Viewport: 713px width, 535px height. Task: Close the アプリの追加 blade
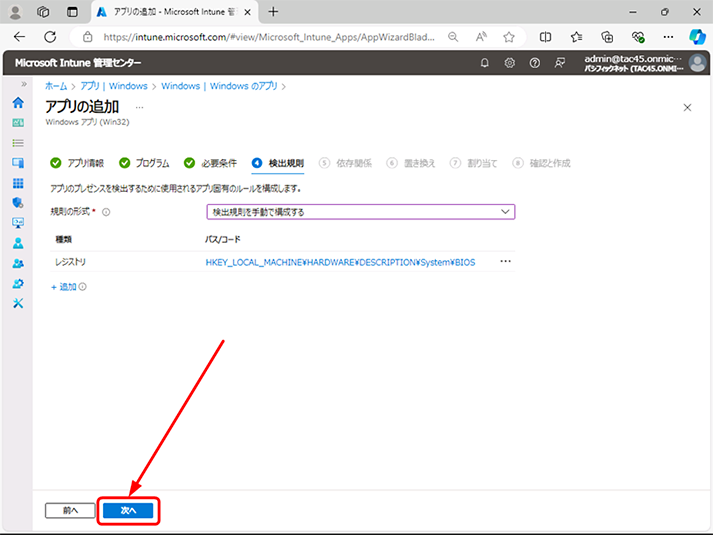click(x=687, y=108)
